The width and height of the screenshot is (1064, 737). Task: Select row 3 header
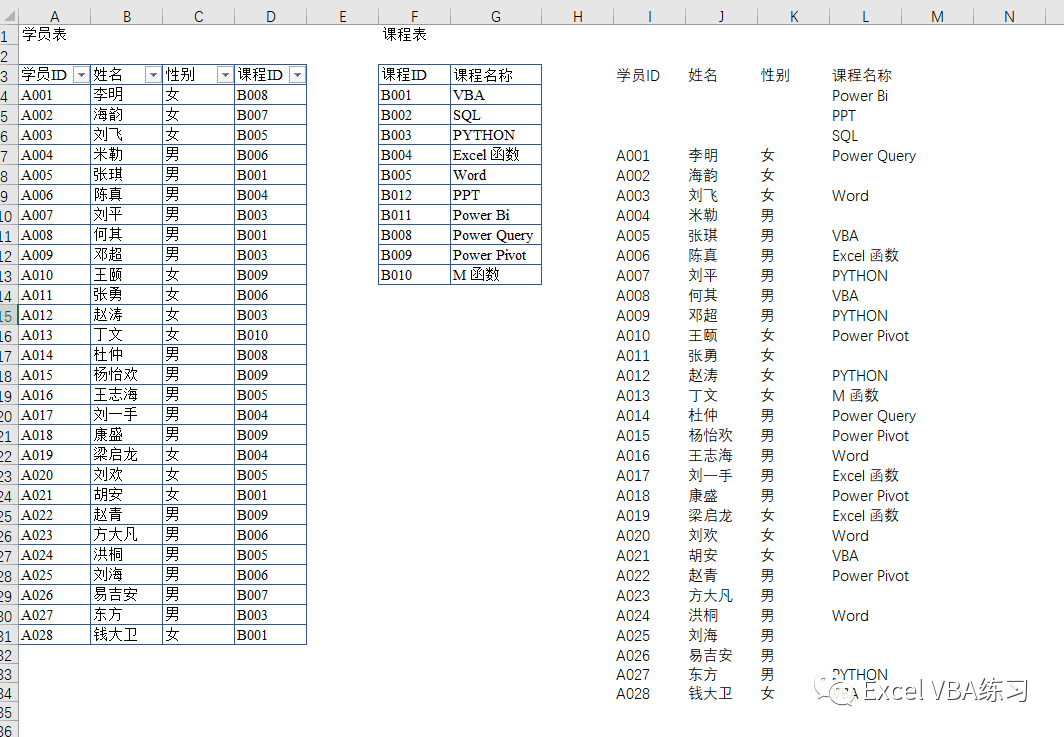coord(8,75)
